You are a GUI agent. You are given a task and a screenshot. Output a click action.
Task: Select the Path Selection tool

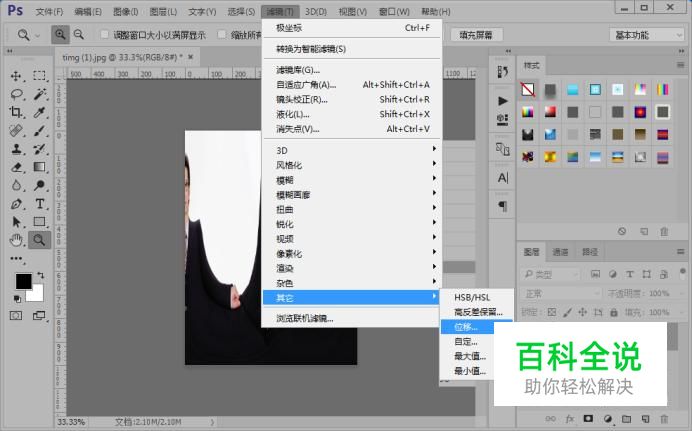16,222
